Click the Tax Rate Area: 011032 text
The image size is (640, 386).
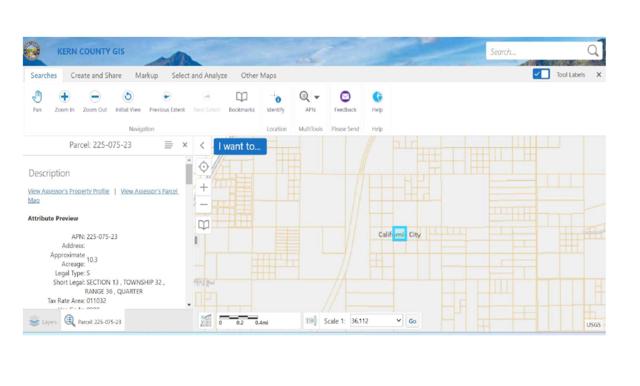(77, 301)
